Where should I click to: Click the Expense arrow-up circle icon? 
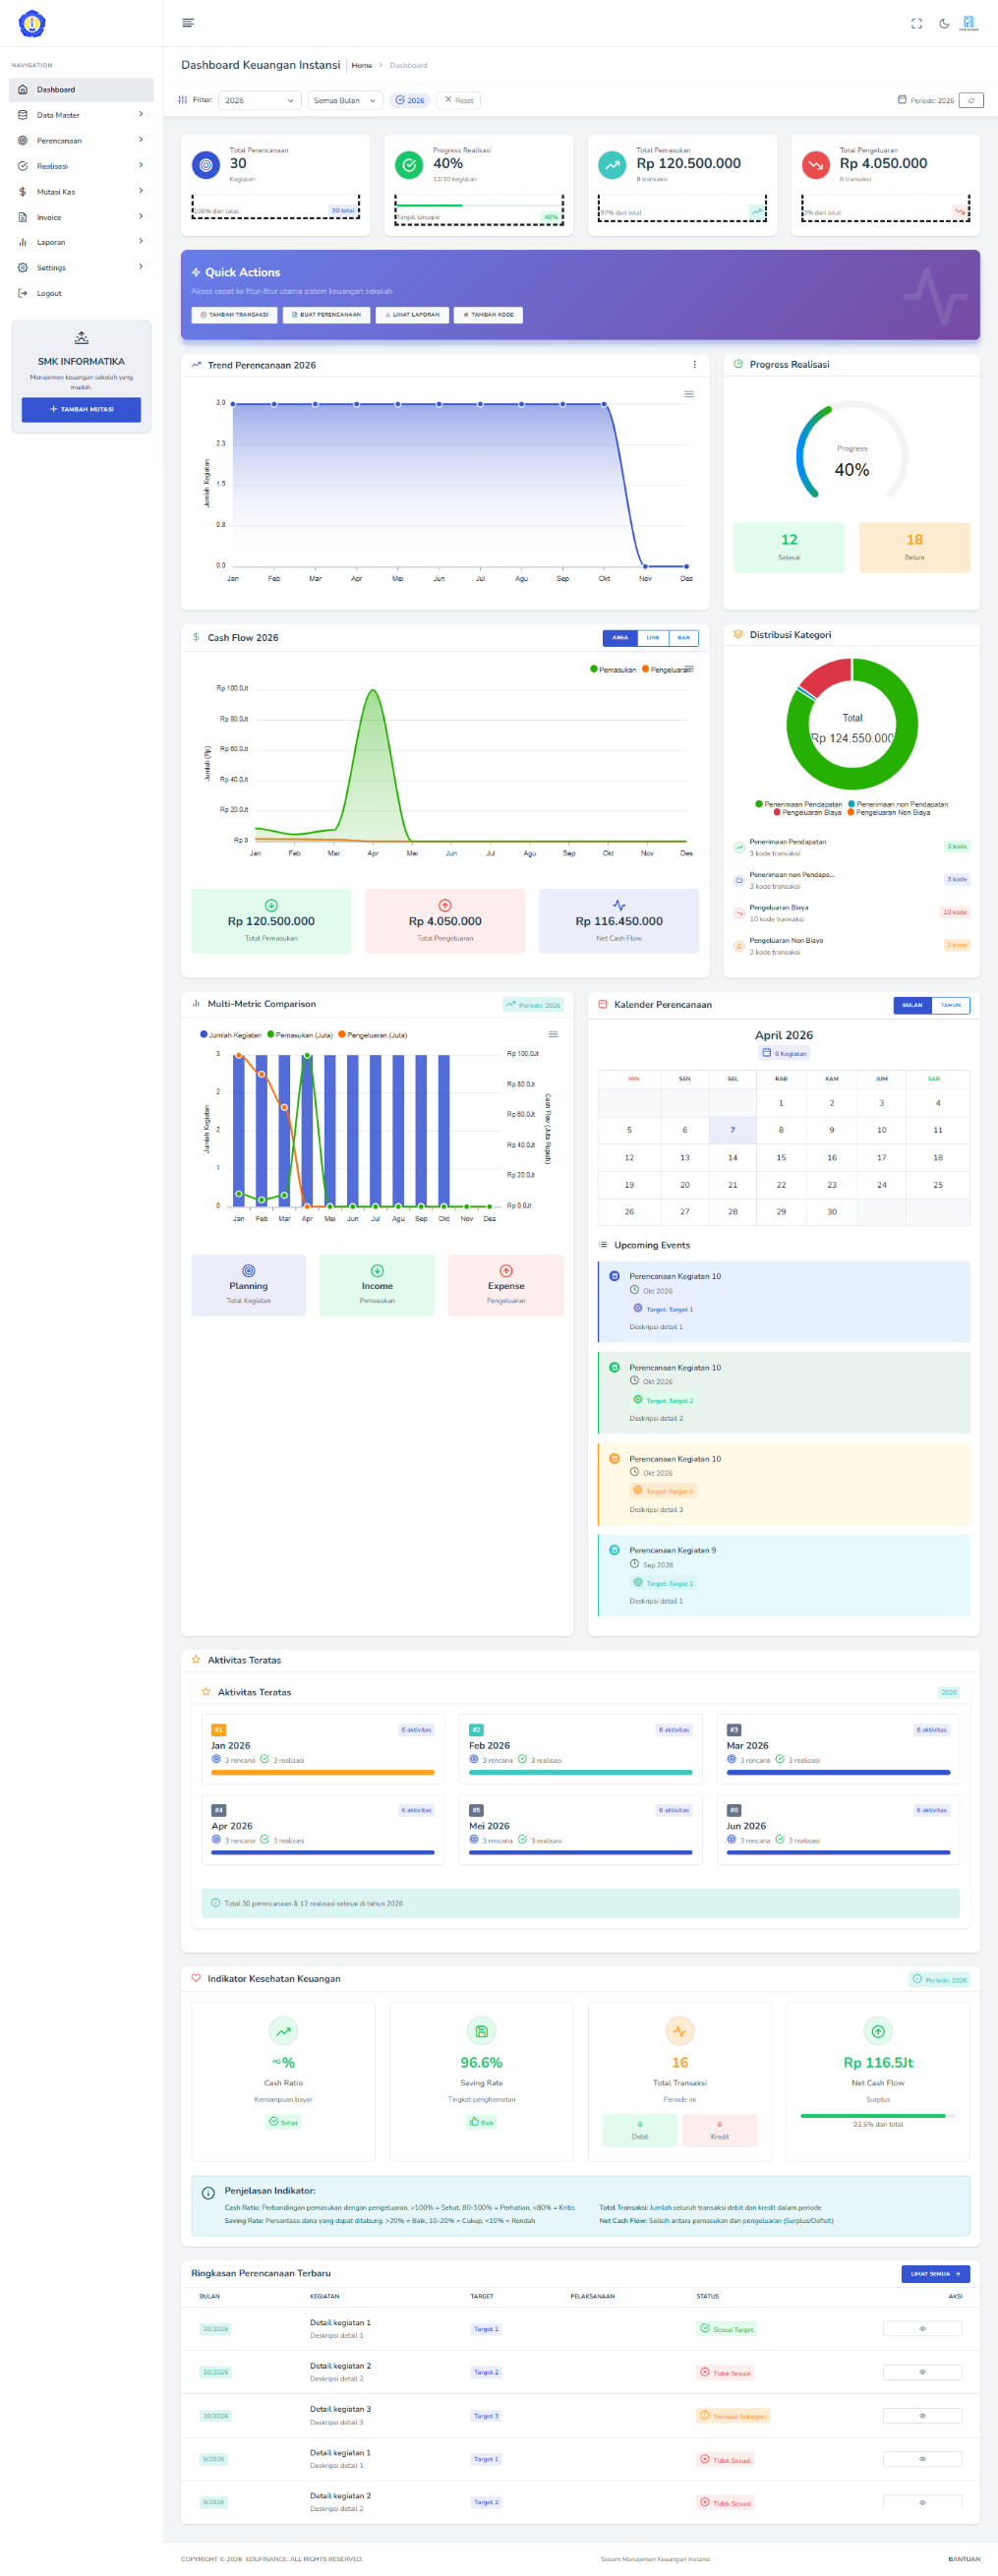(x=506, y=1270)
